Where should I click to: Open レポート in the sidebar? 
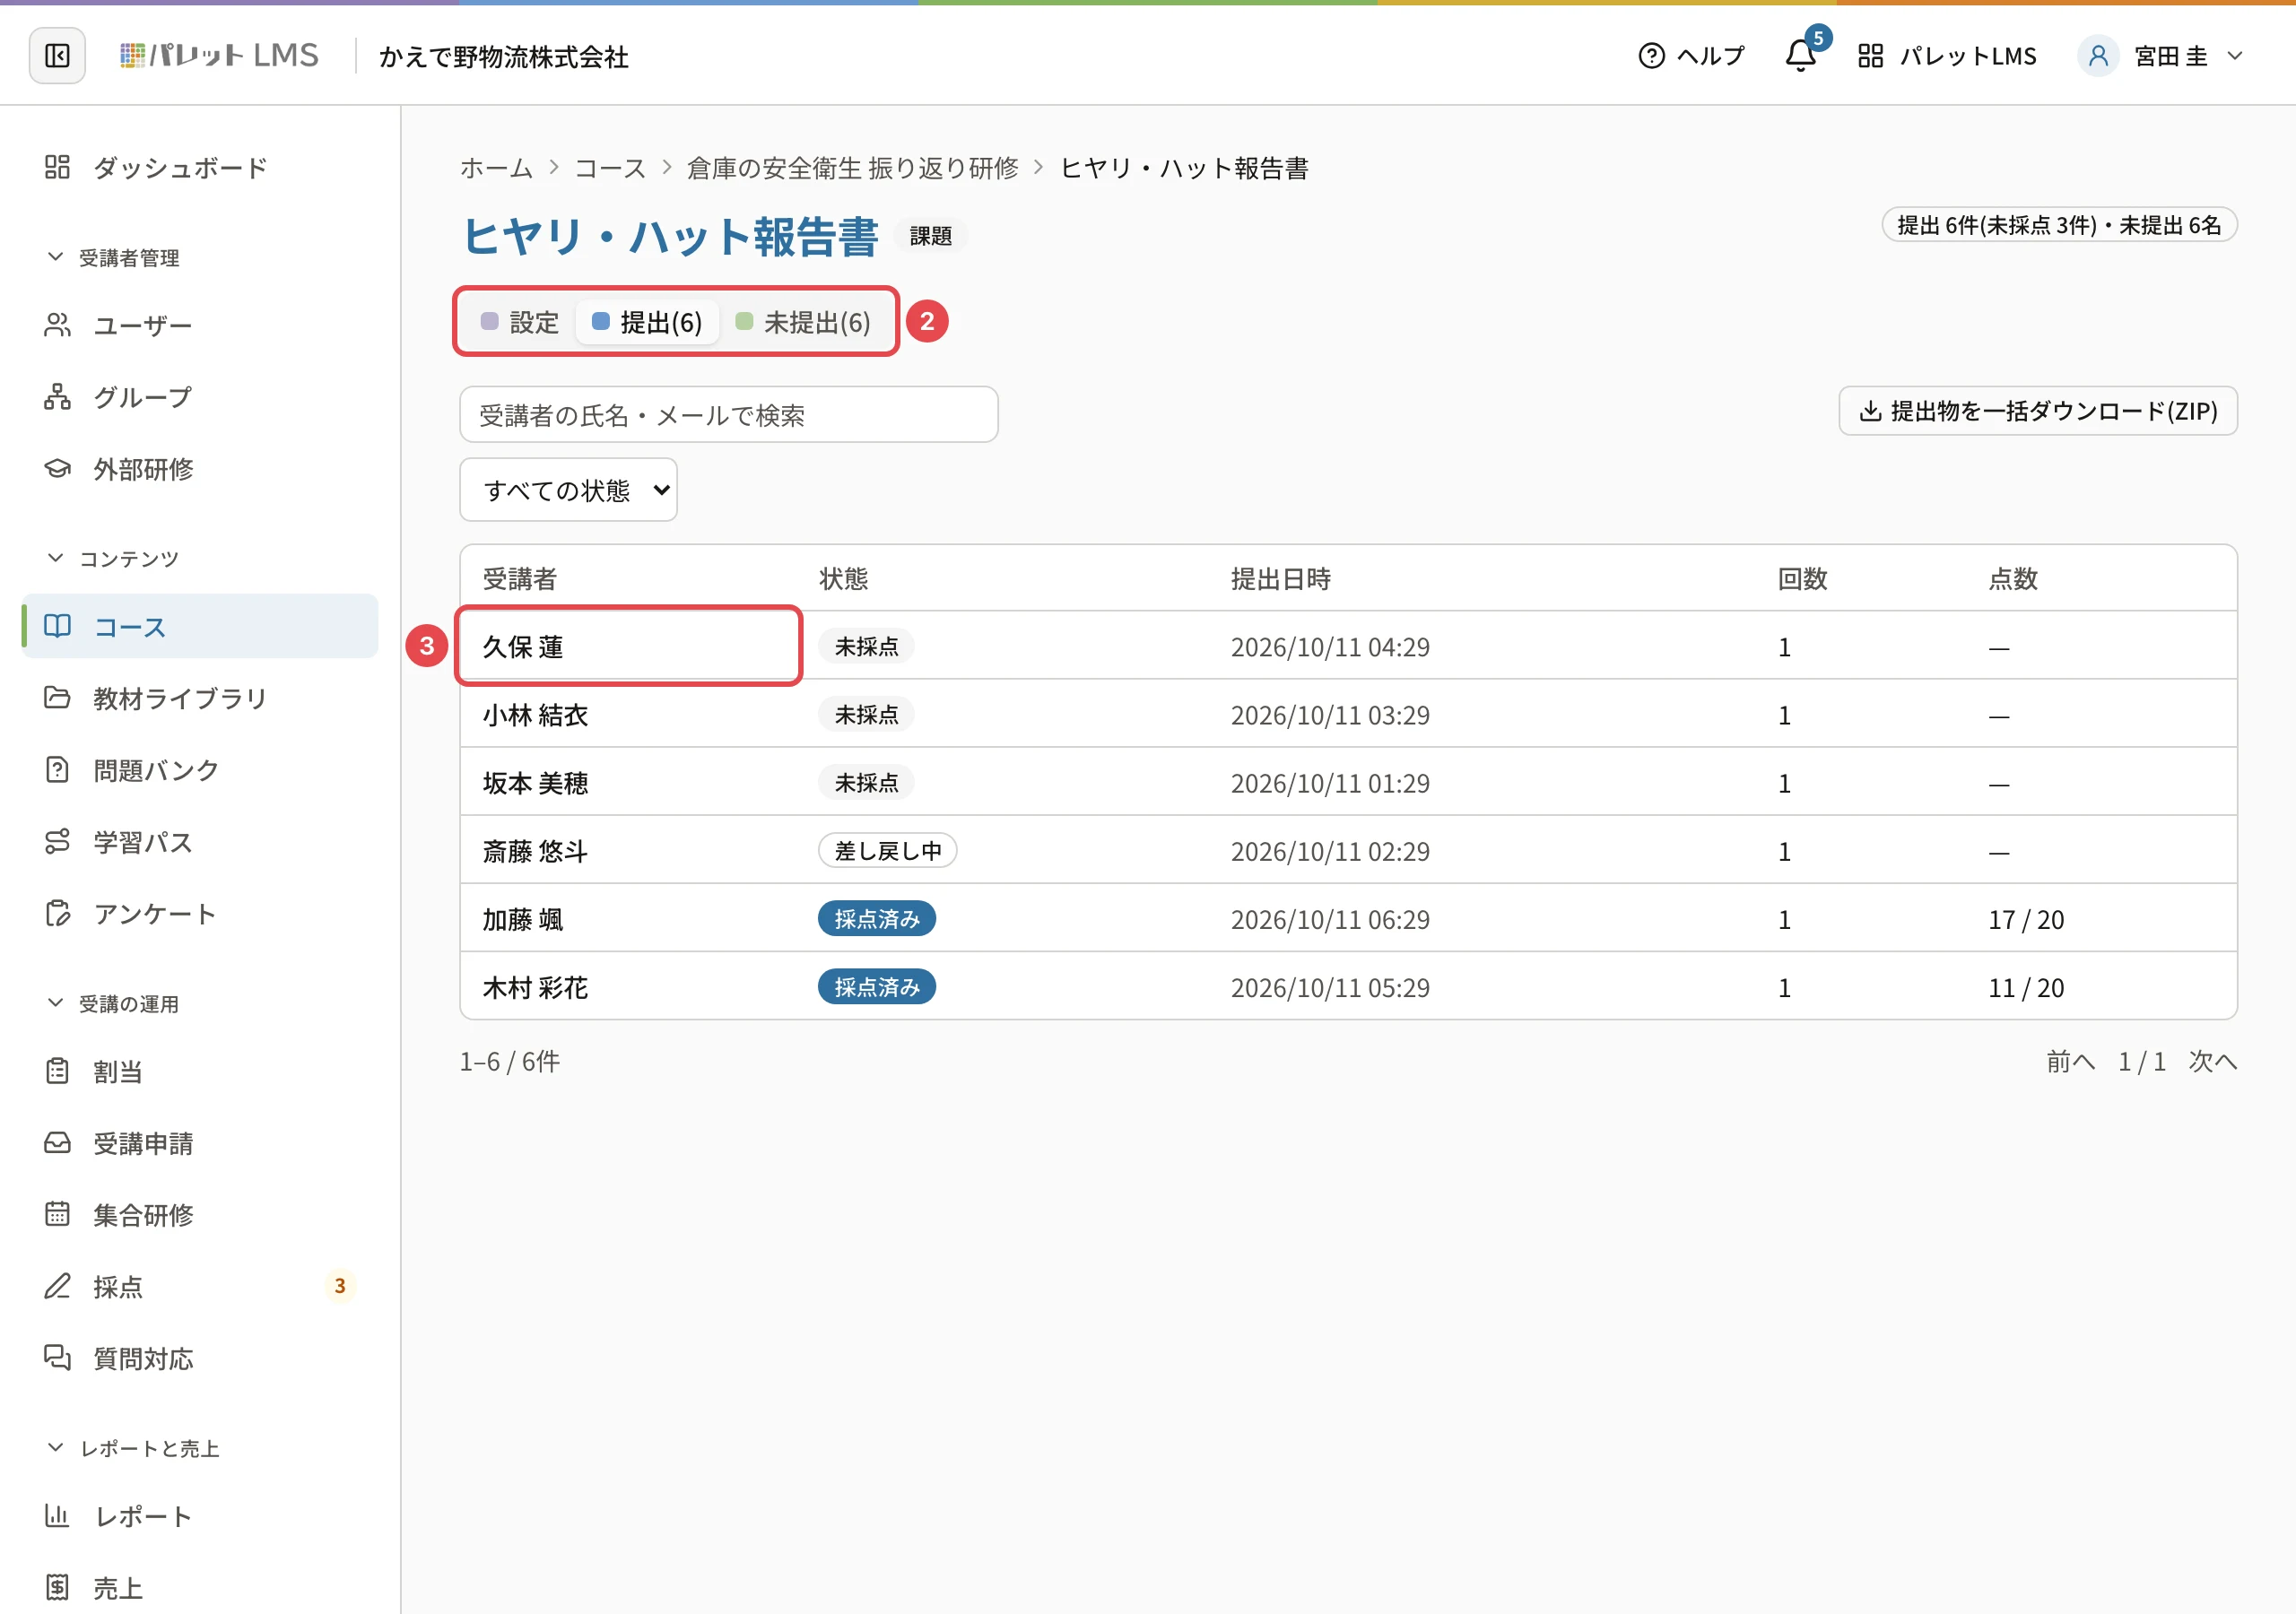pyautogui.click(x=200, y=1516)
